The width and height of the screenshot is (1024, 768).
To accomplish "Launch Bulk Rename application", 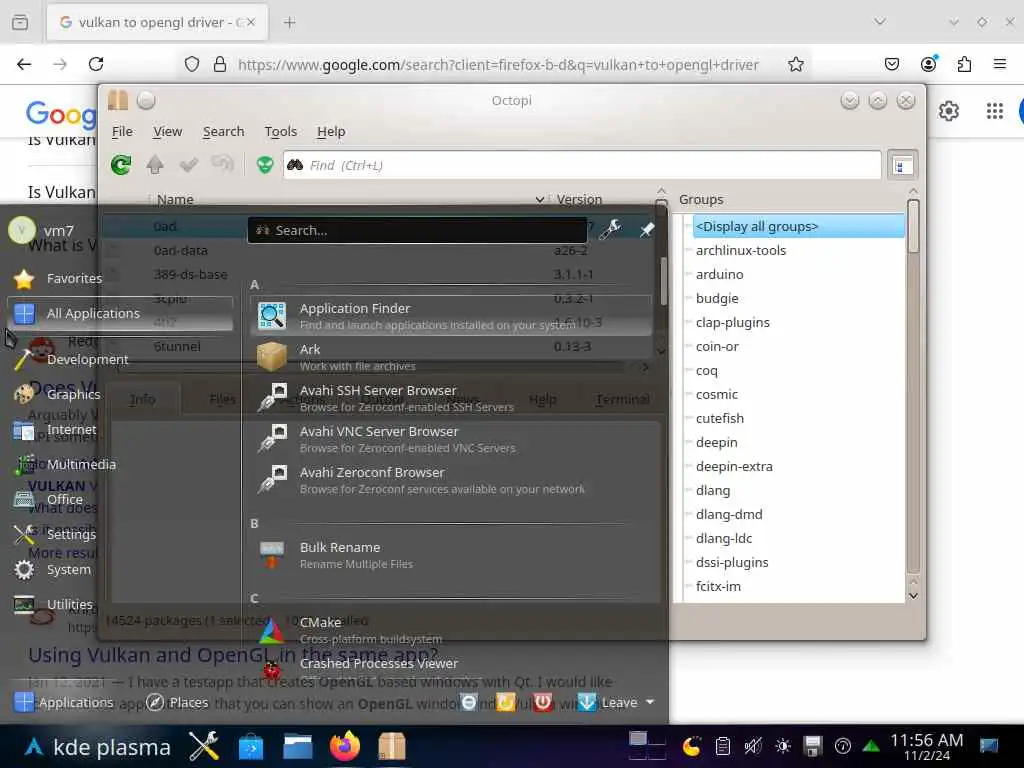I will pos(451,555).
